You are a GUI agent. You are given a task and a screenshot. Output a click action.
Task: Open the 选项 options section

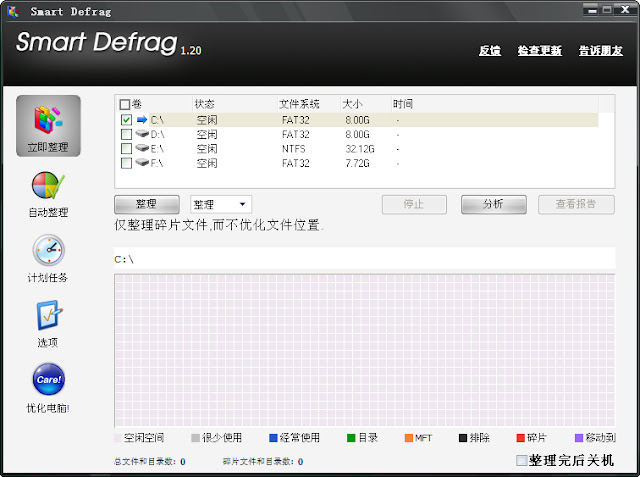(48, 324)
